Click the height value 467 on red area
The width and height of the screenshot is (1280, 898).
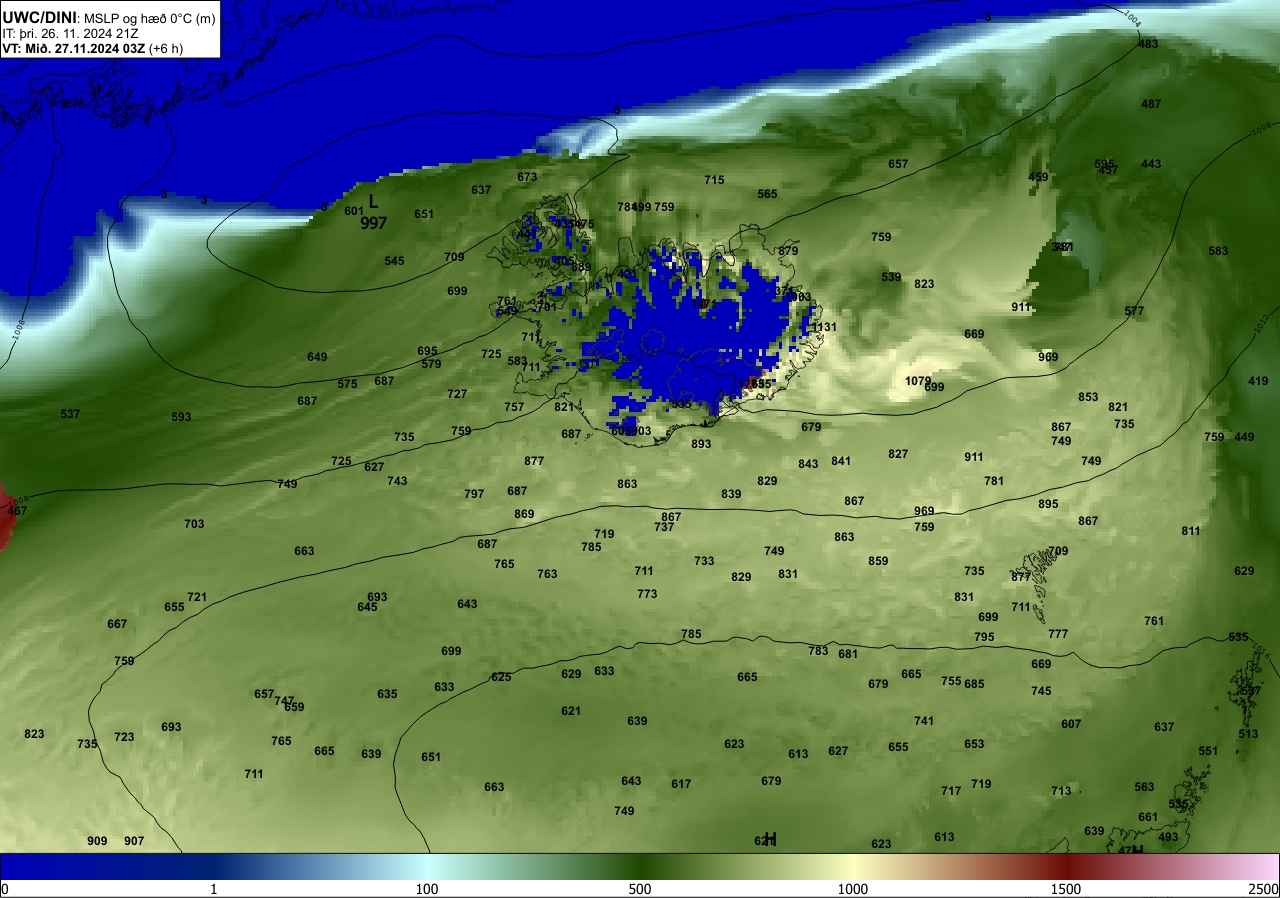[17, 511]
